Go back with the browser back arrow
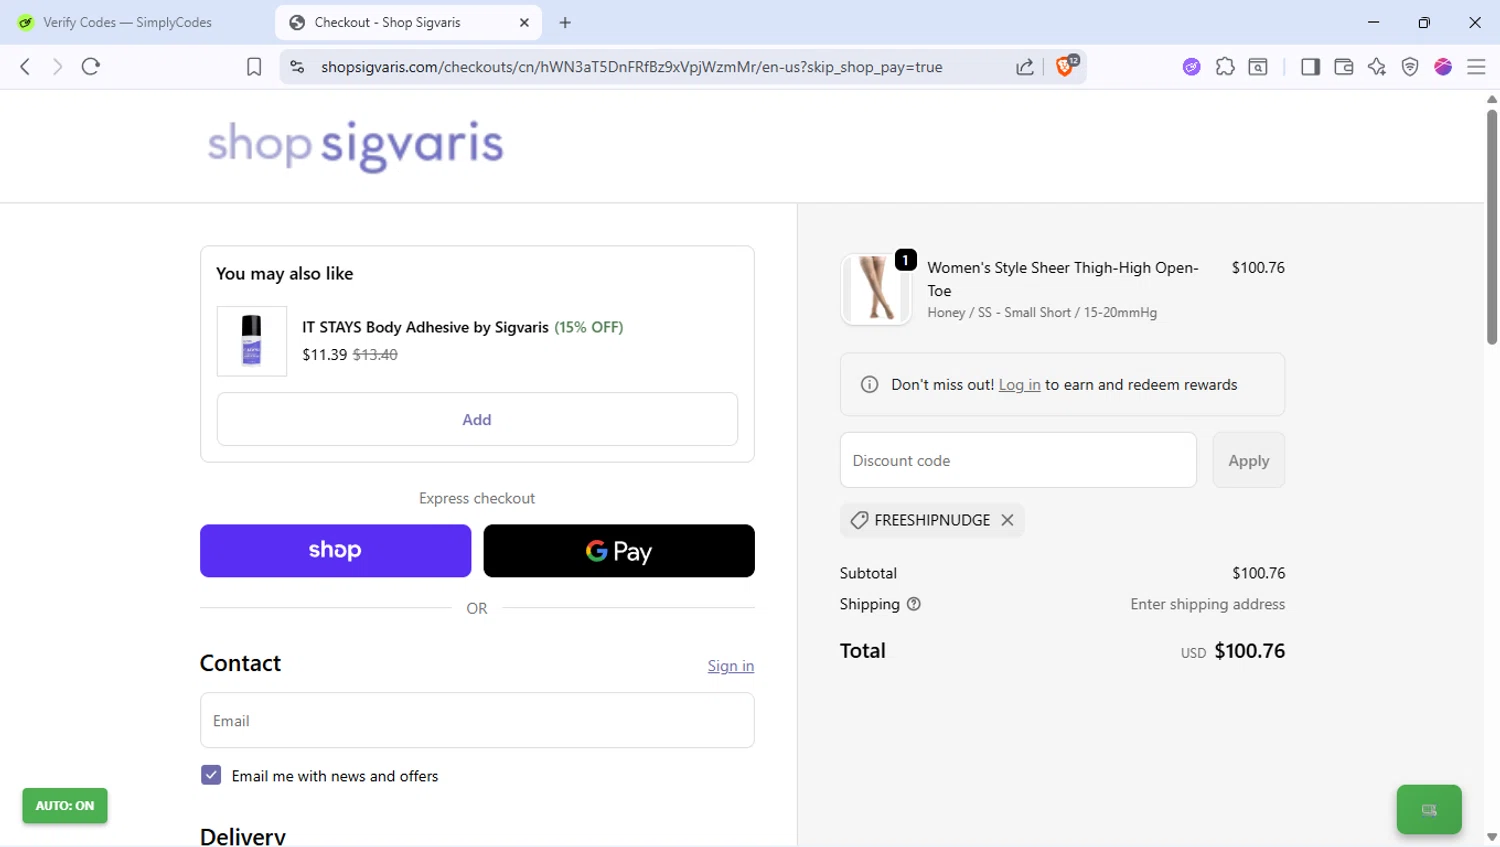Screen dimensions: 1500x847 25,67
